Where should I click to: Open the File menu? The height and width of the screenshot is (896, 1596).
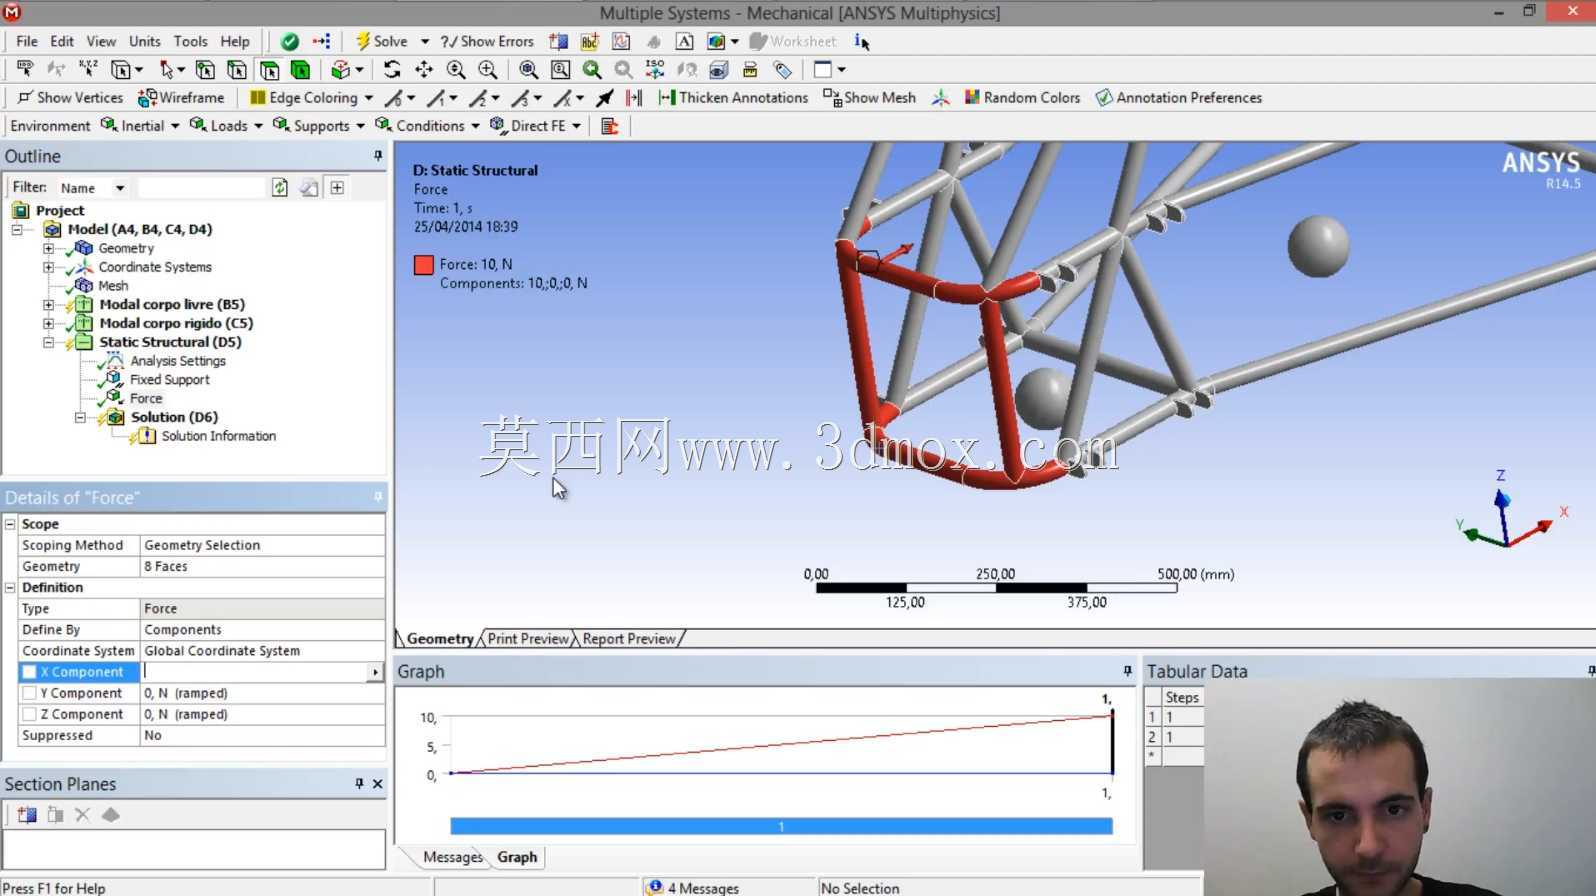(x=27, y=41)
